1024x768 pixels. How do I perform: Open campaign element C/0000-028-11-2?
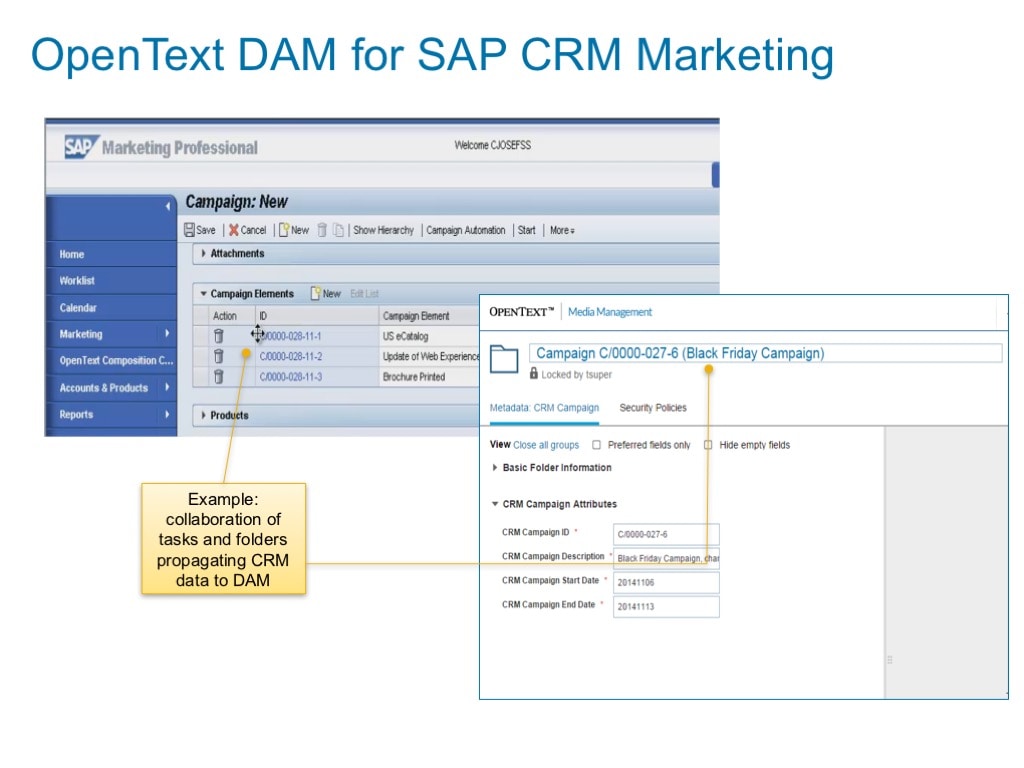point(291,357)
